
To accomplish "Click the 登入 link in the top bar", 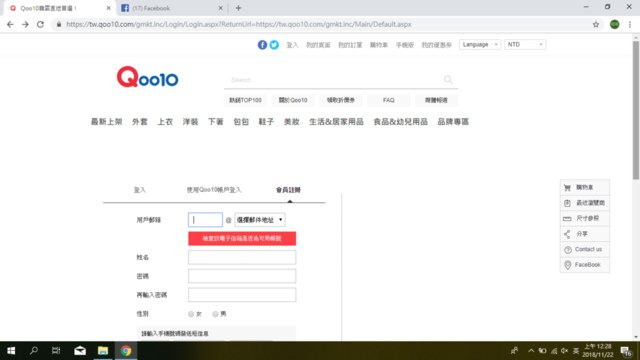I will click(292, 45).
